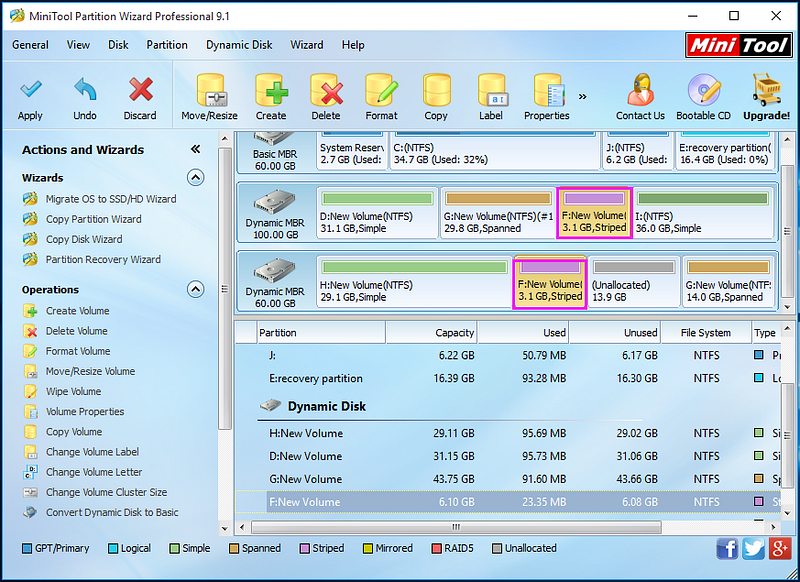Click Create Volume operation

[66, 311]
